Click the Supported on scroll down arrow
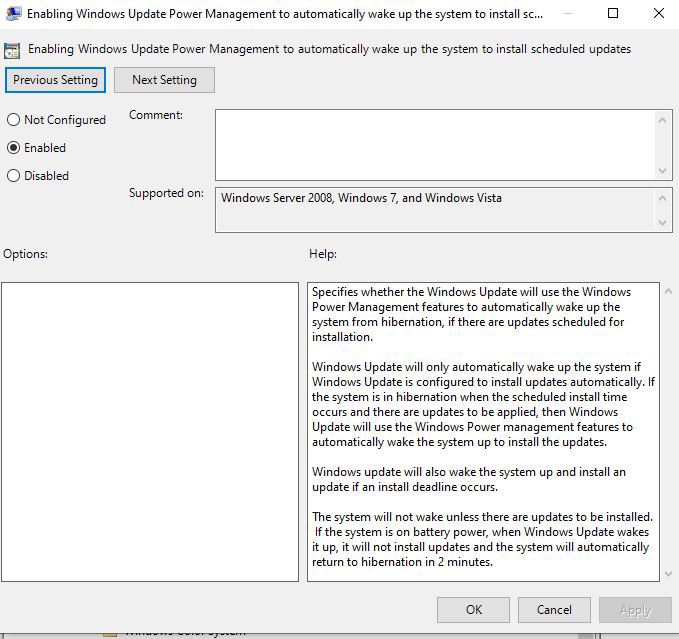This screenshot has width=679, height=639. (662, 223)
